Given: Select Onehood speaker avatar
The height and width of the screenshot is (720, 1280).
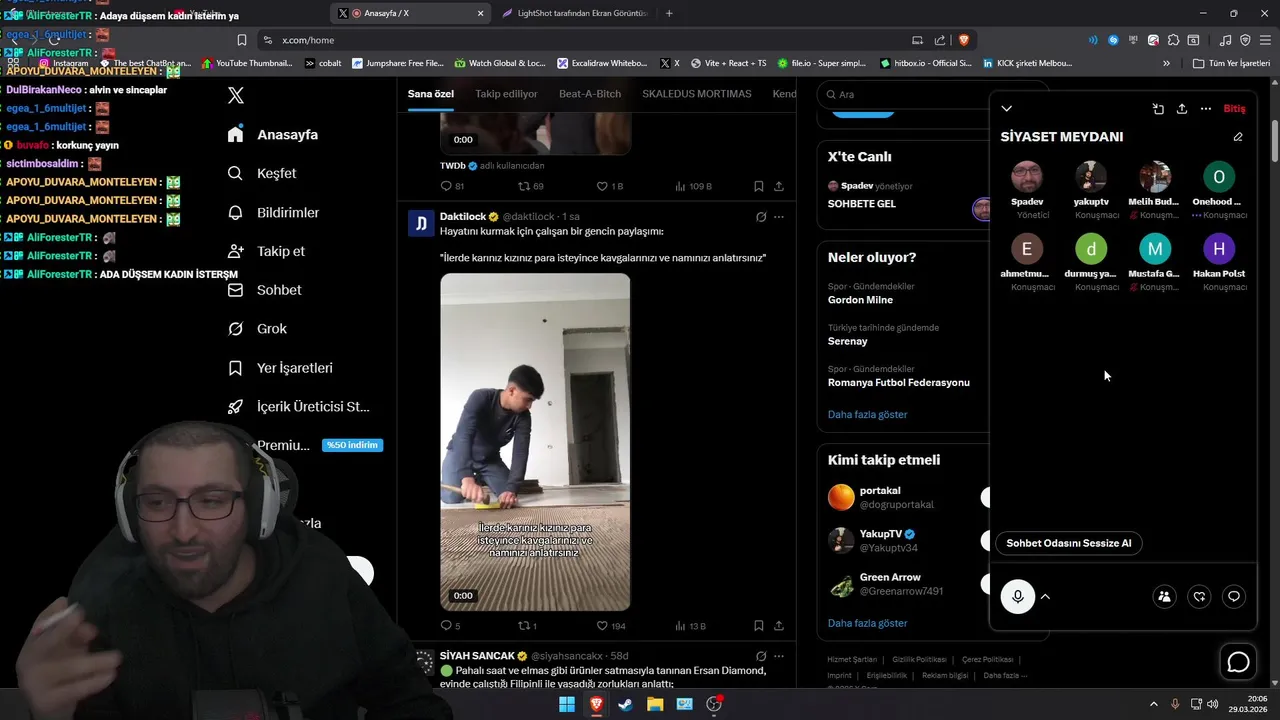Looking at the screenshot, I should point(1219,177).
